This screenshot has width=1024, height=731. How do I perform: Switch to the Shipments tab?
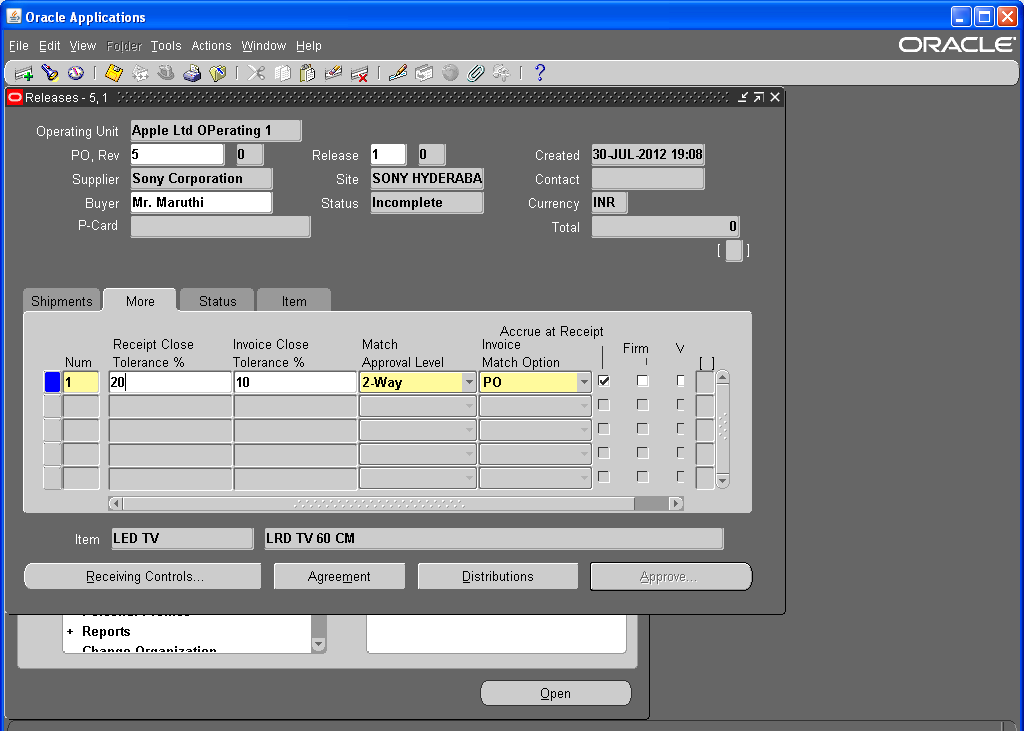[62, 301]
